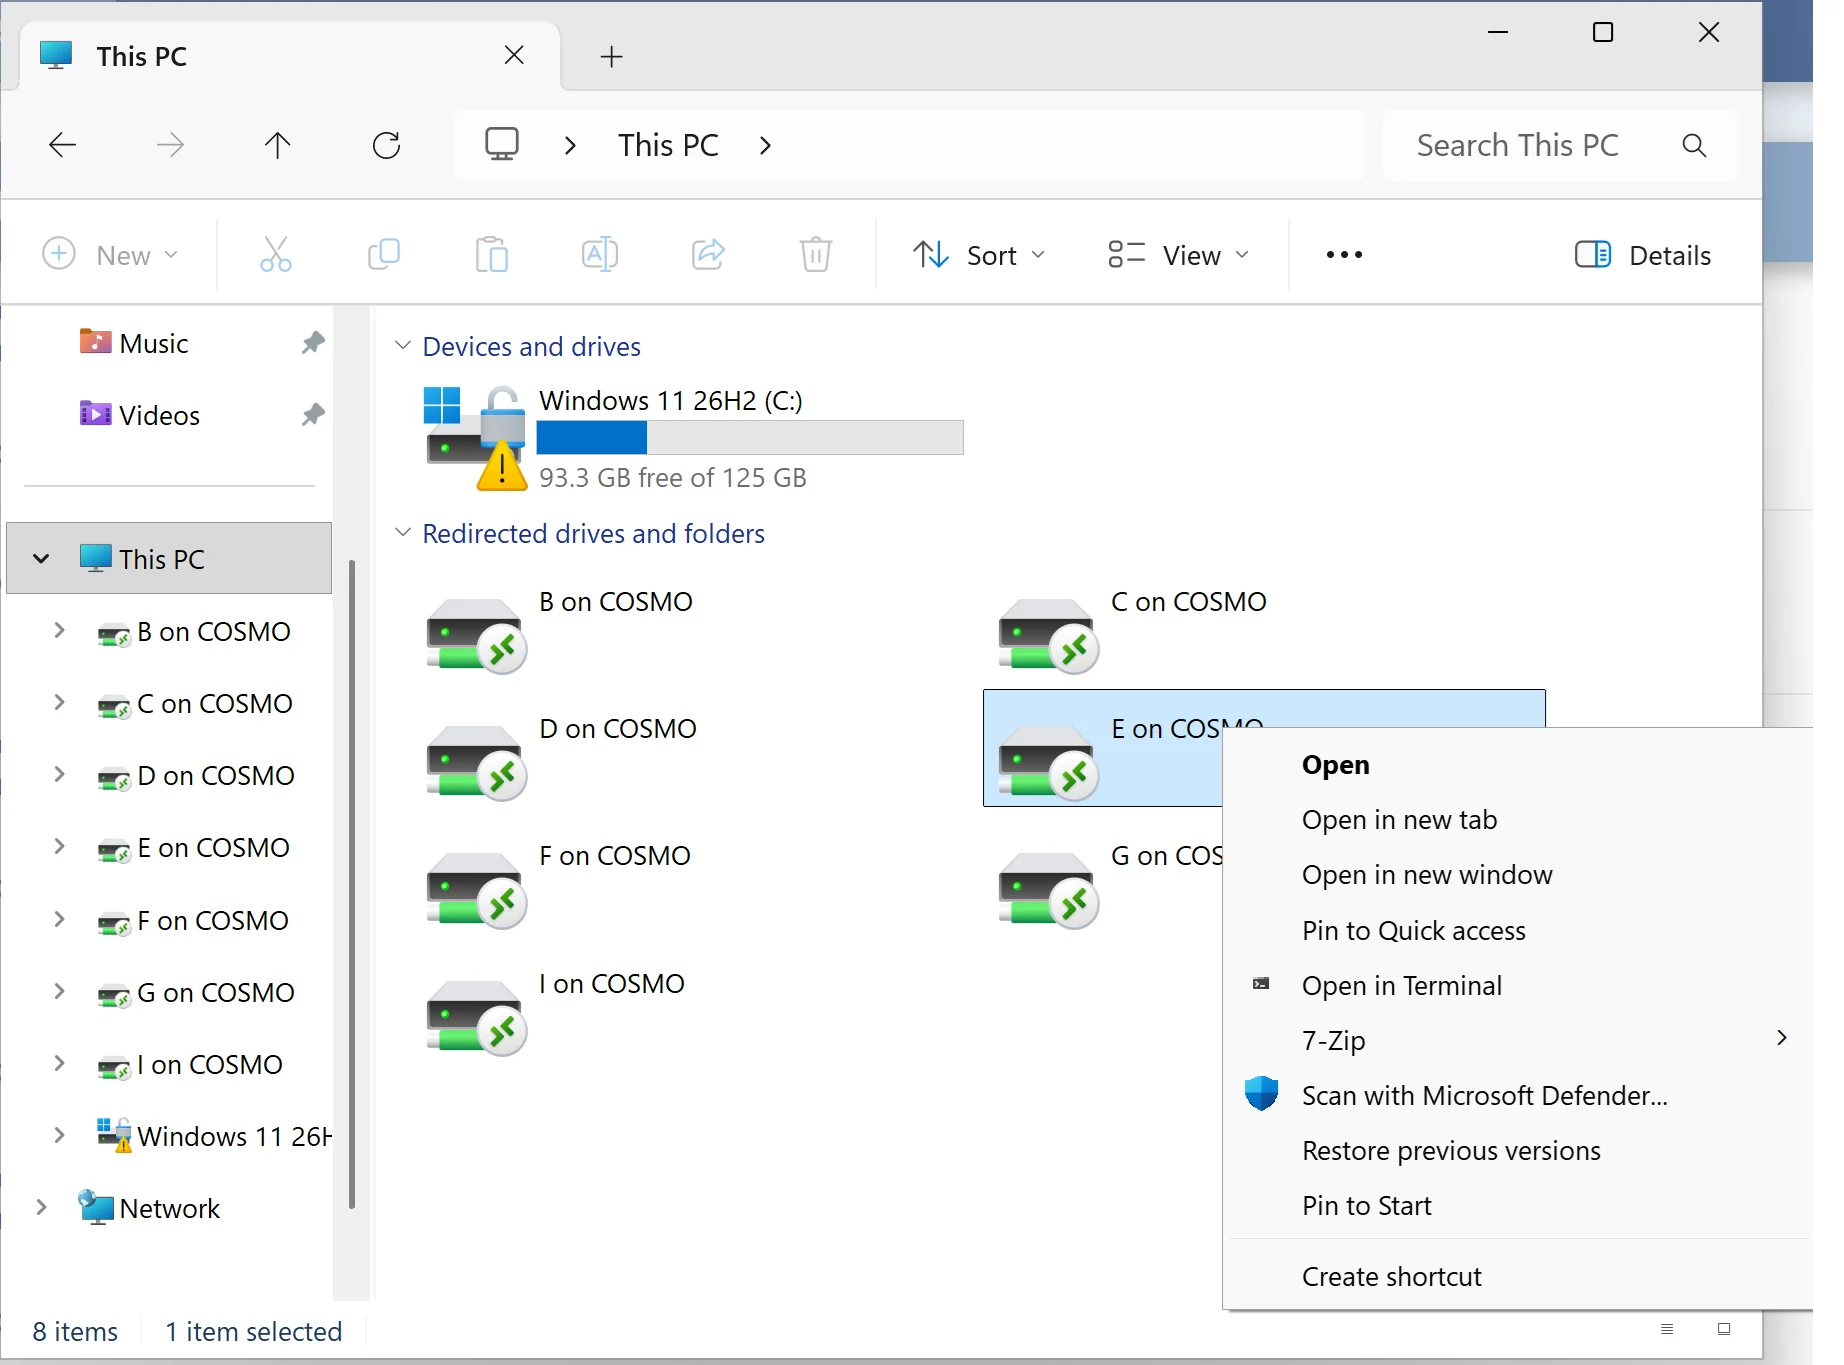Click the navigation pane scrollbar

(x=352, y=884)
